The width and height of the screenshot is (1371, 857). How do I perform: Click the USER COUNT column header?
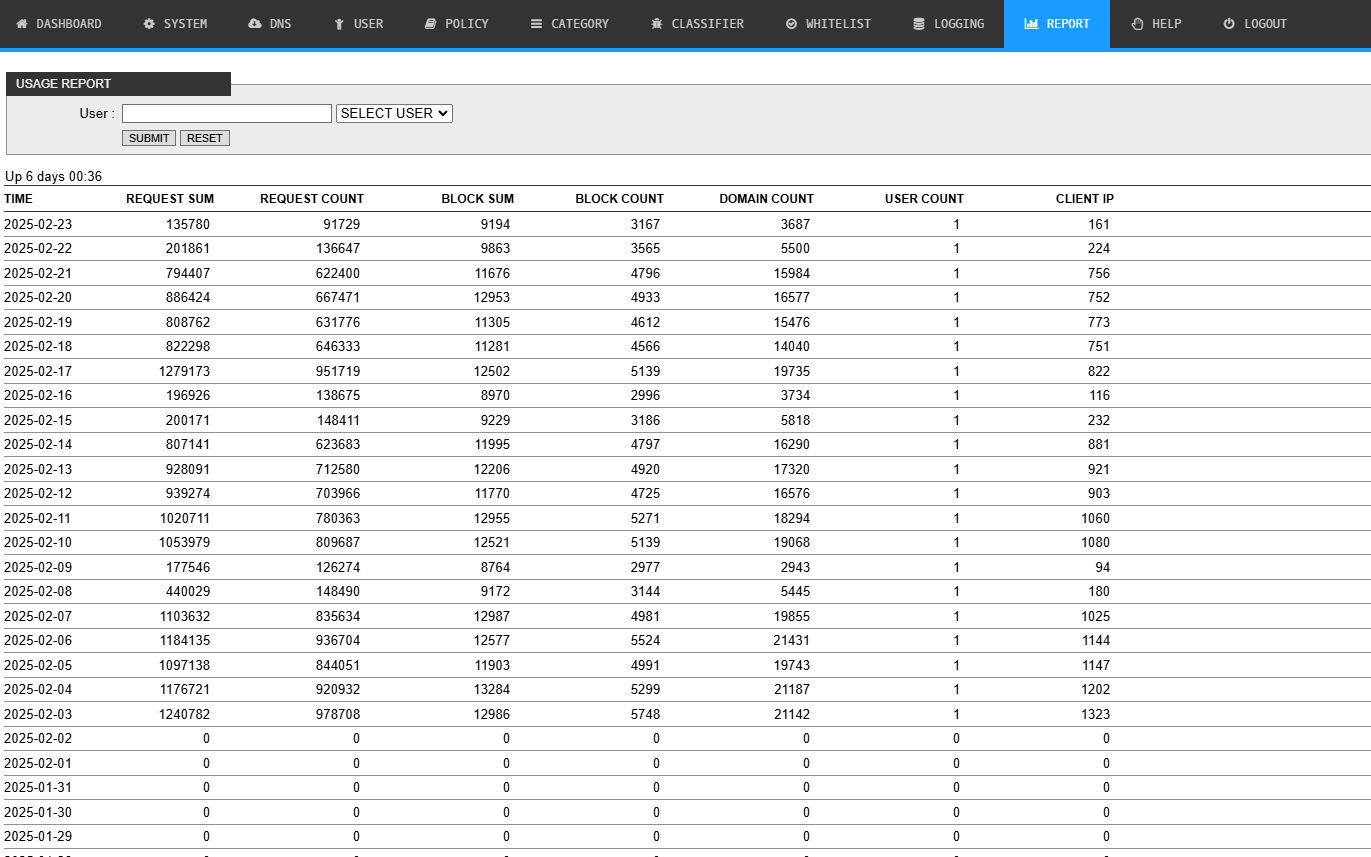coord(925,199)
